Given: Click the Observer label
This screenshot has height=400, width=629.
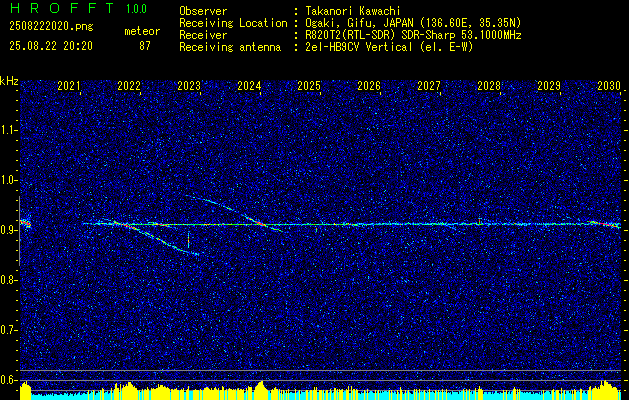Looking at the screenshot, I should 203,11.
